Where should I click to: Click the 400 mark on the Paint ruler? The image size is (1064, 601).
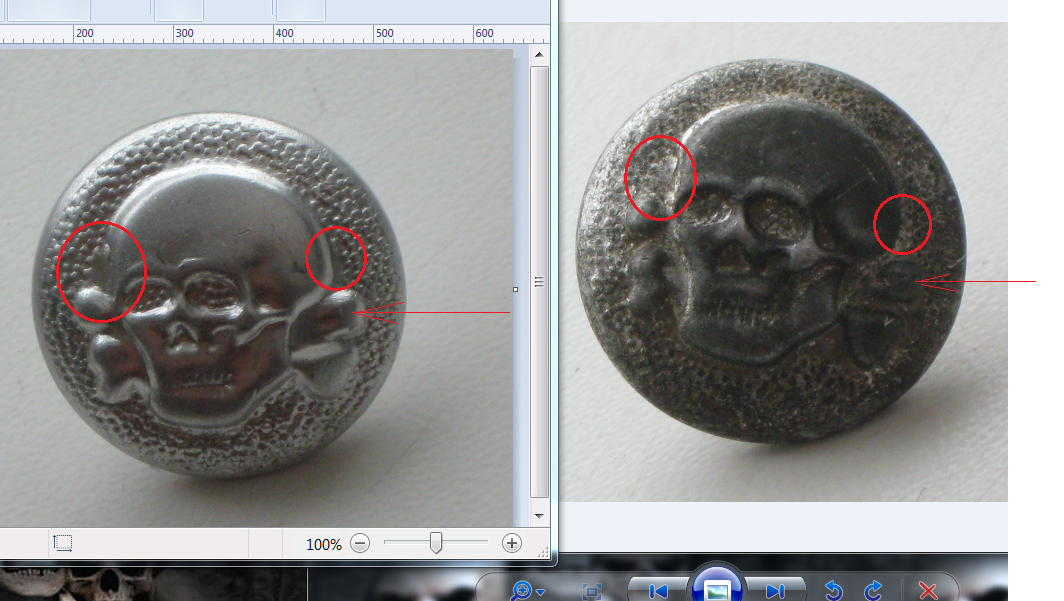pyautogui.click(x=284, y=33)
